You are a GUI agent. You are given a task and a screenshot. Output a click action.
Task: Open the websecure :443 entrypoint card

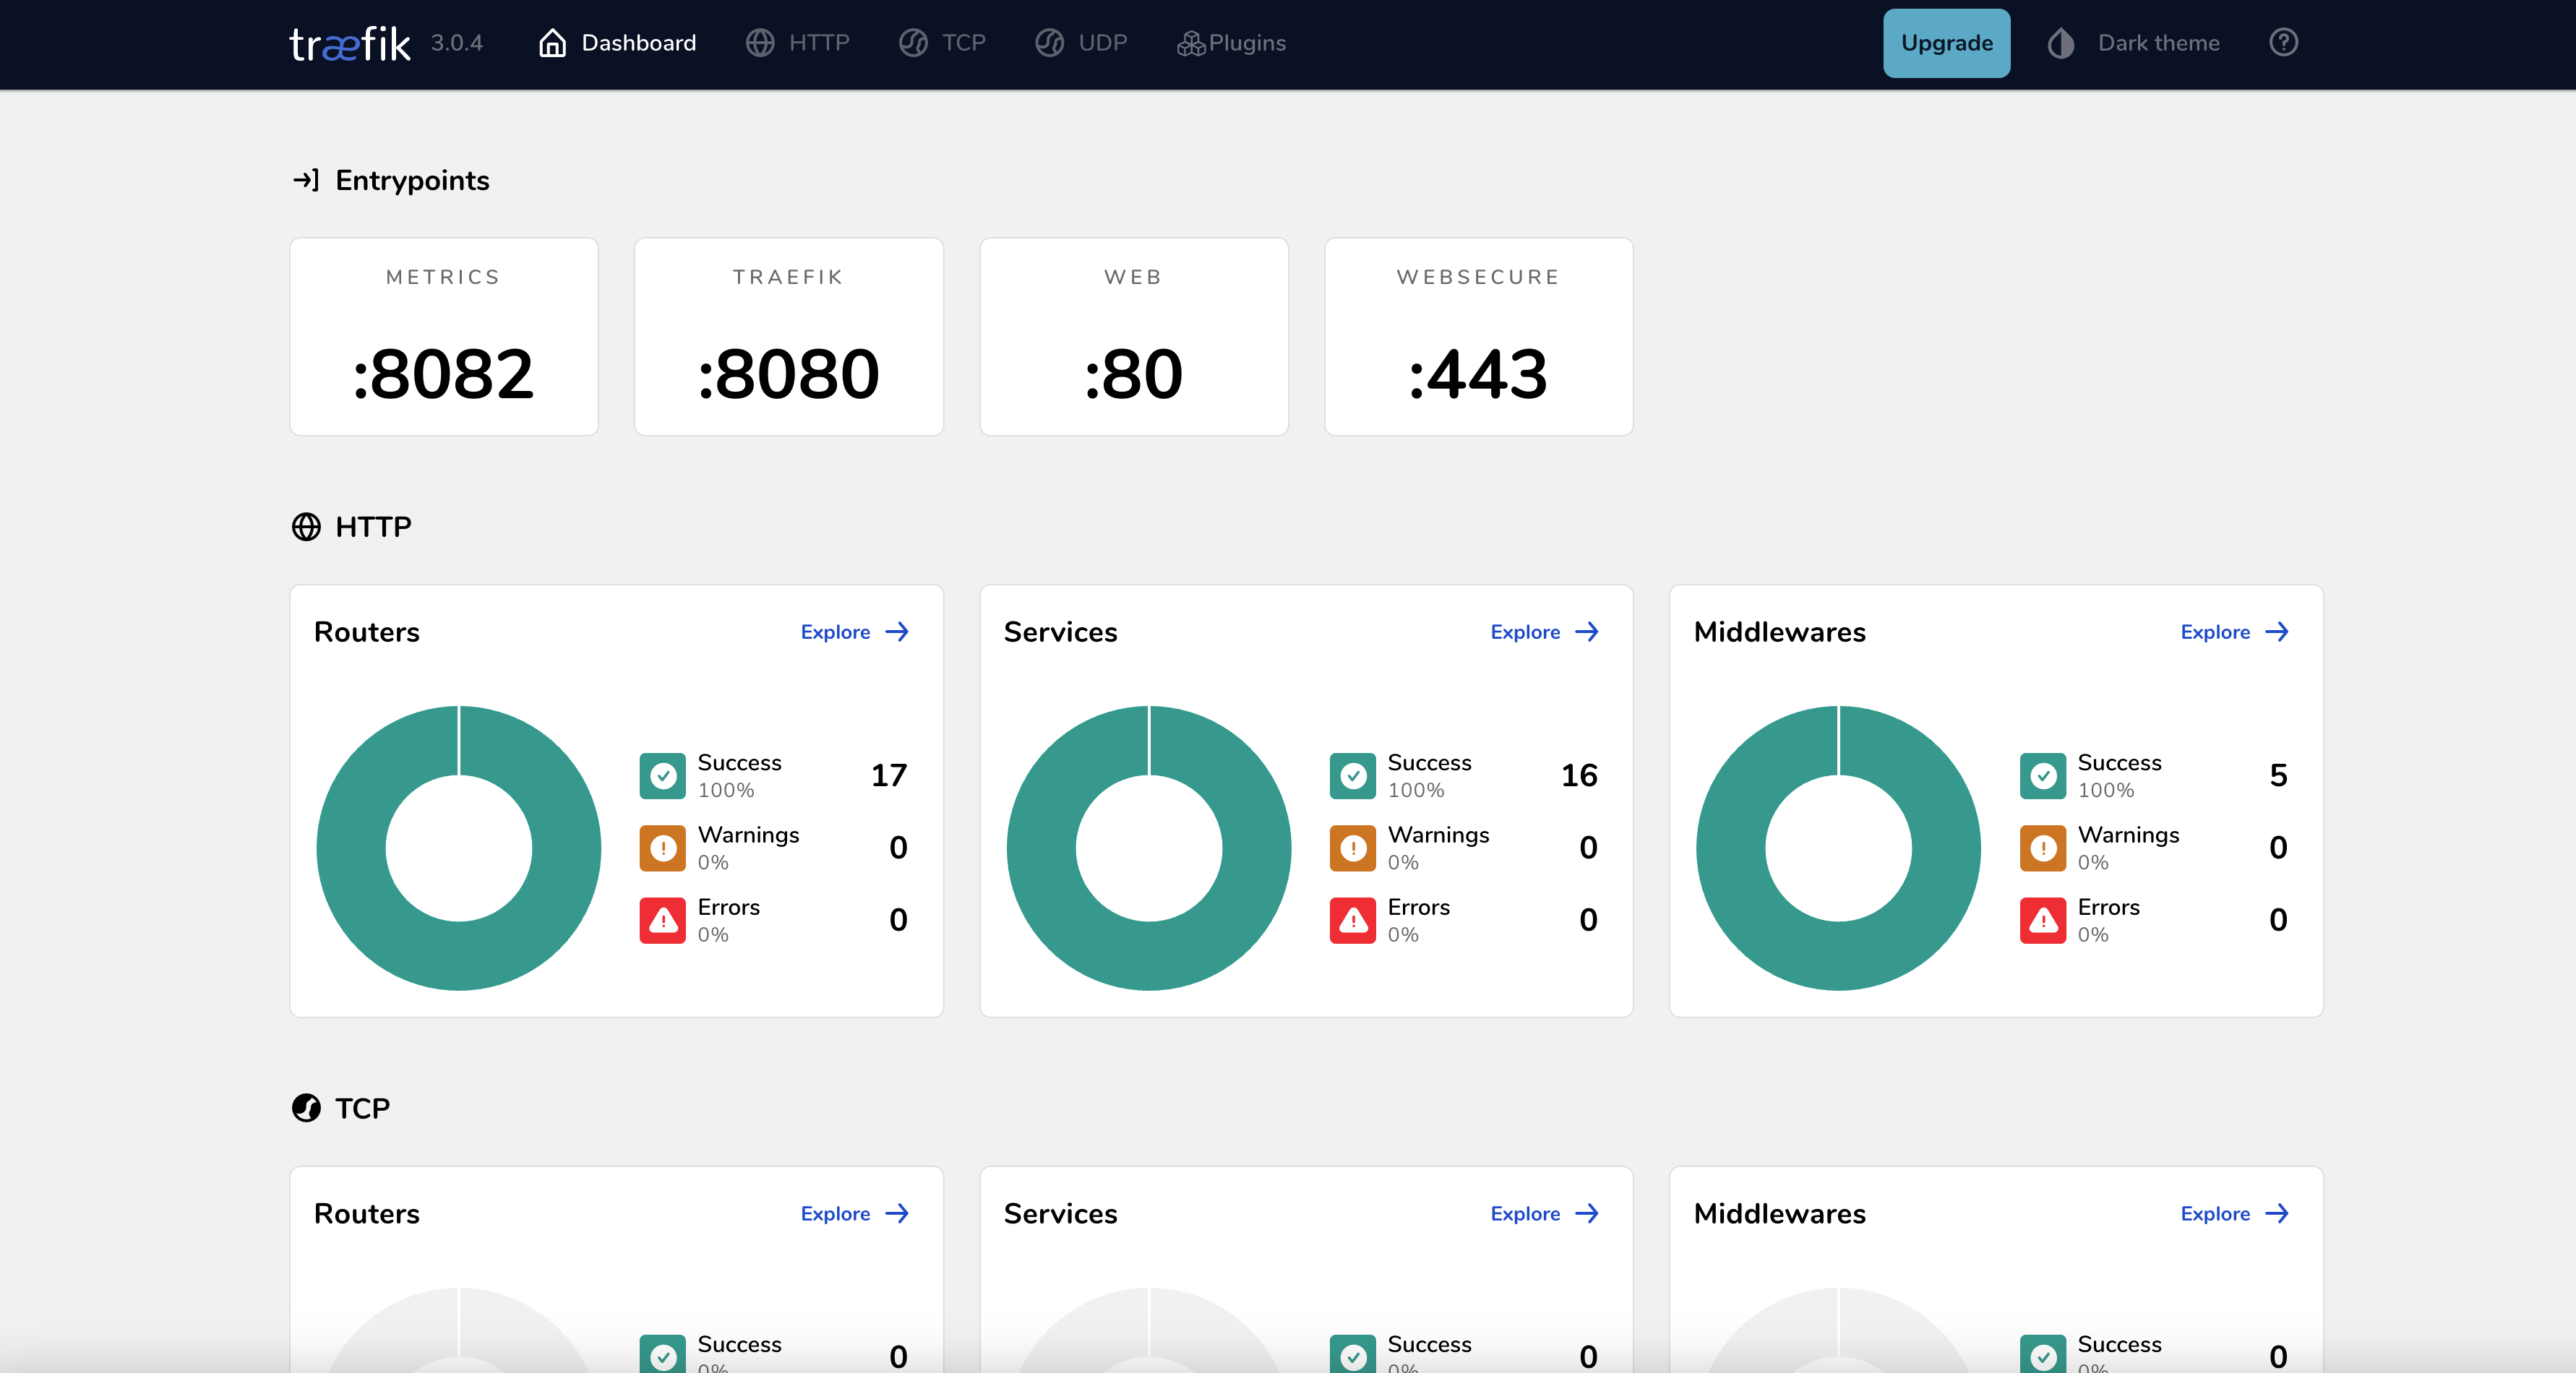[x=1478, y=337]
